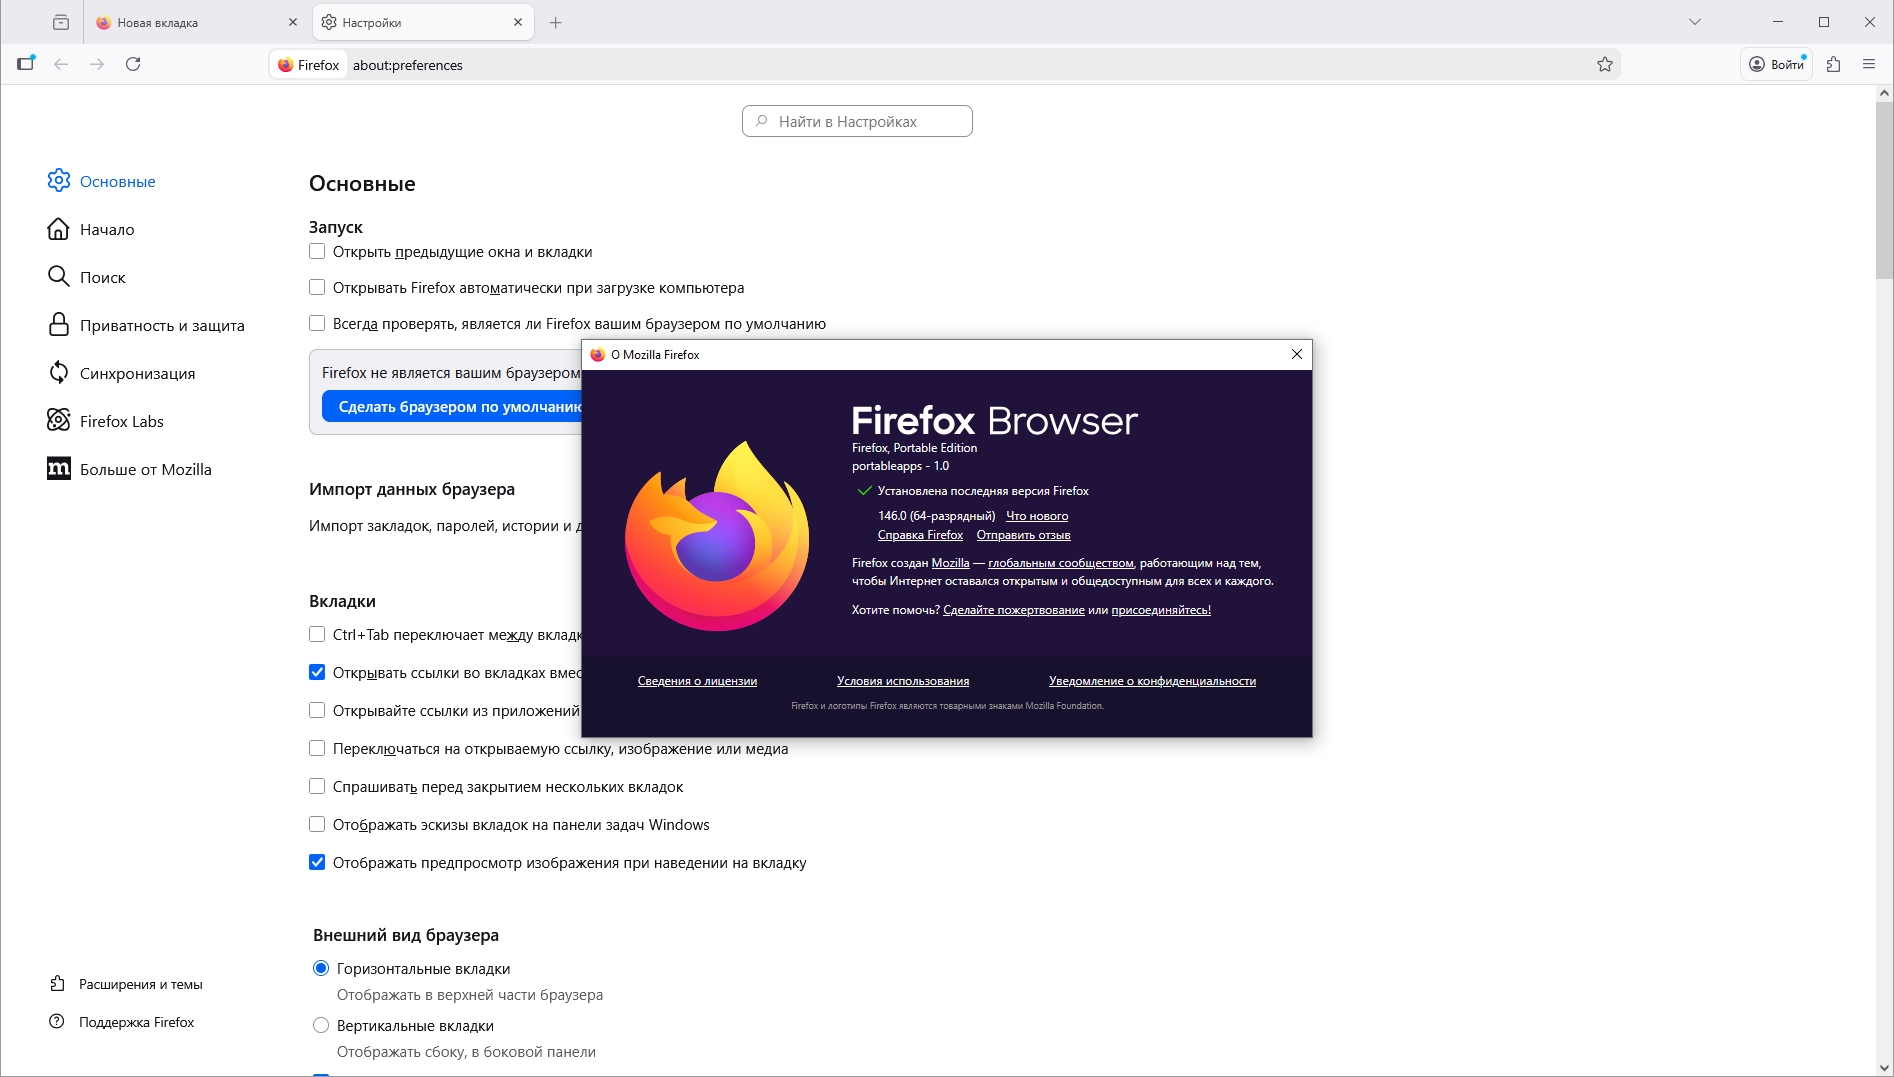The height and width of the screenshot is (1077, 1894).
Task: Click the Firefox identity icon in address bar
Action: pos(309,65)
